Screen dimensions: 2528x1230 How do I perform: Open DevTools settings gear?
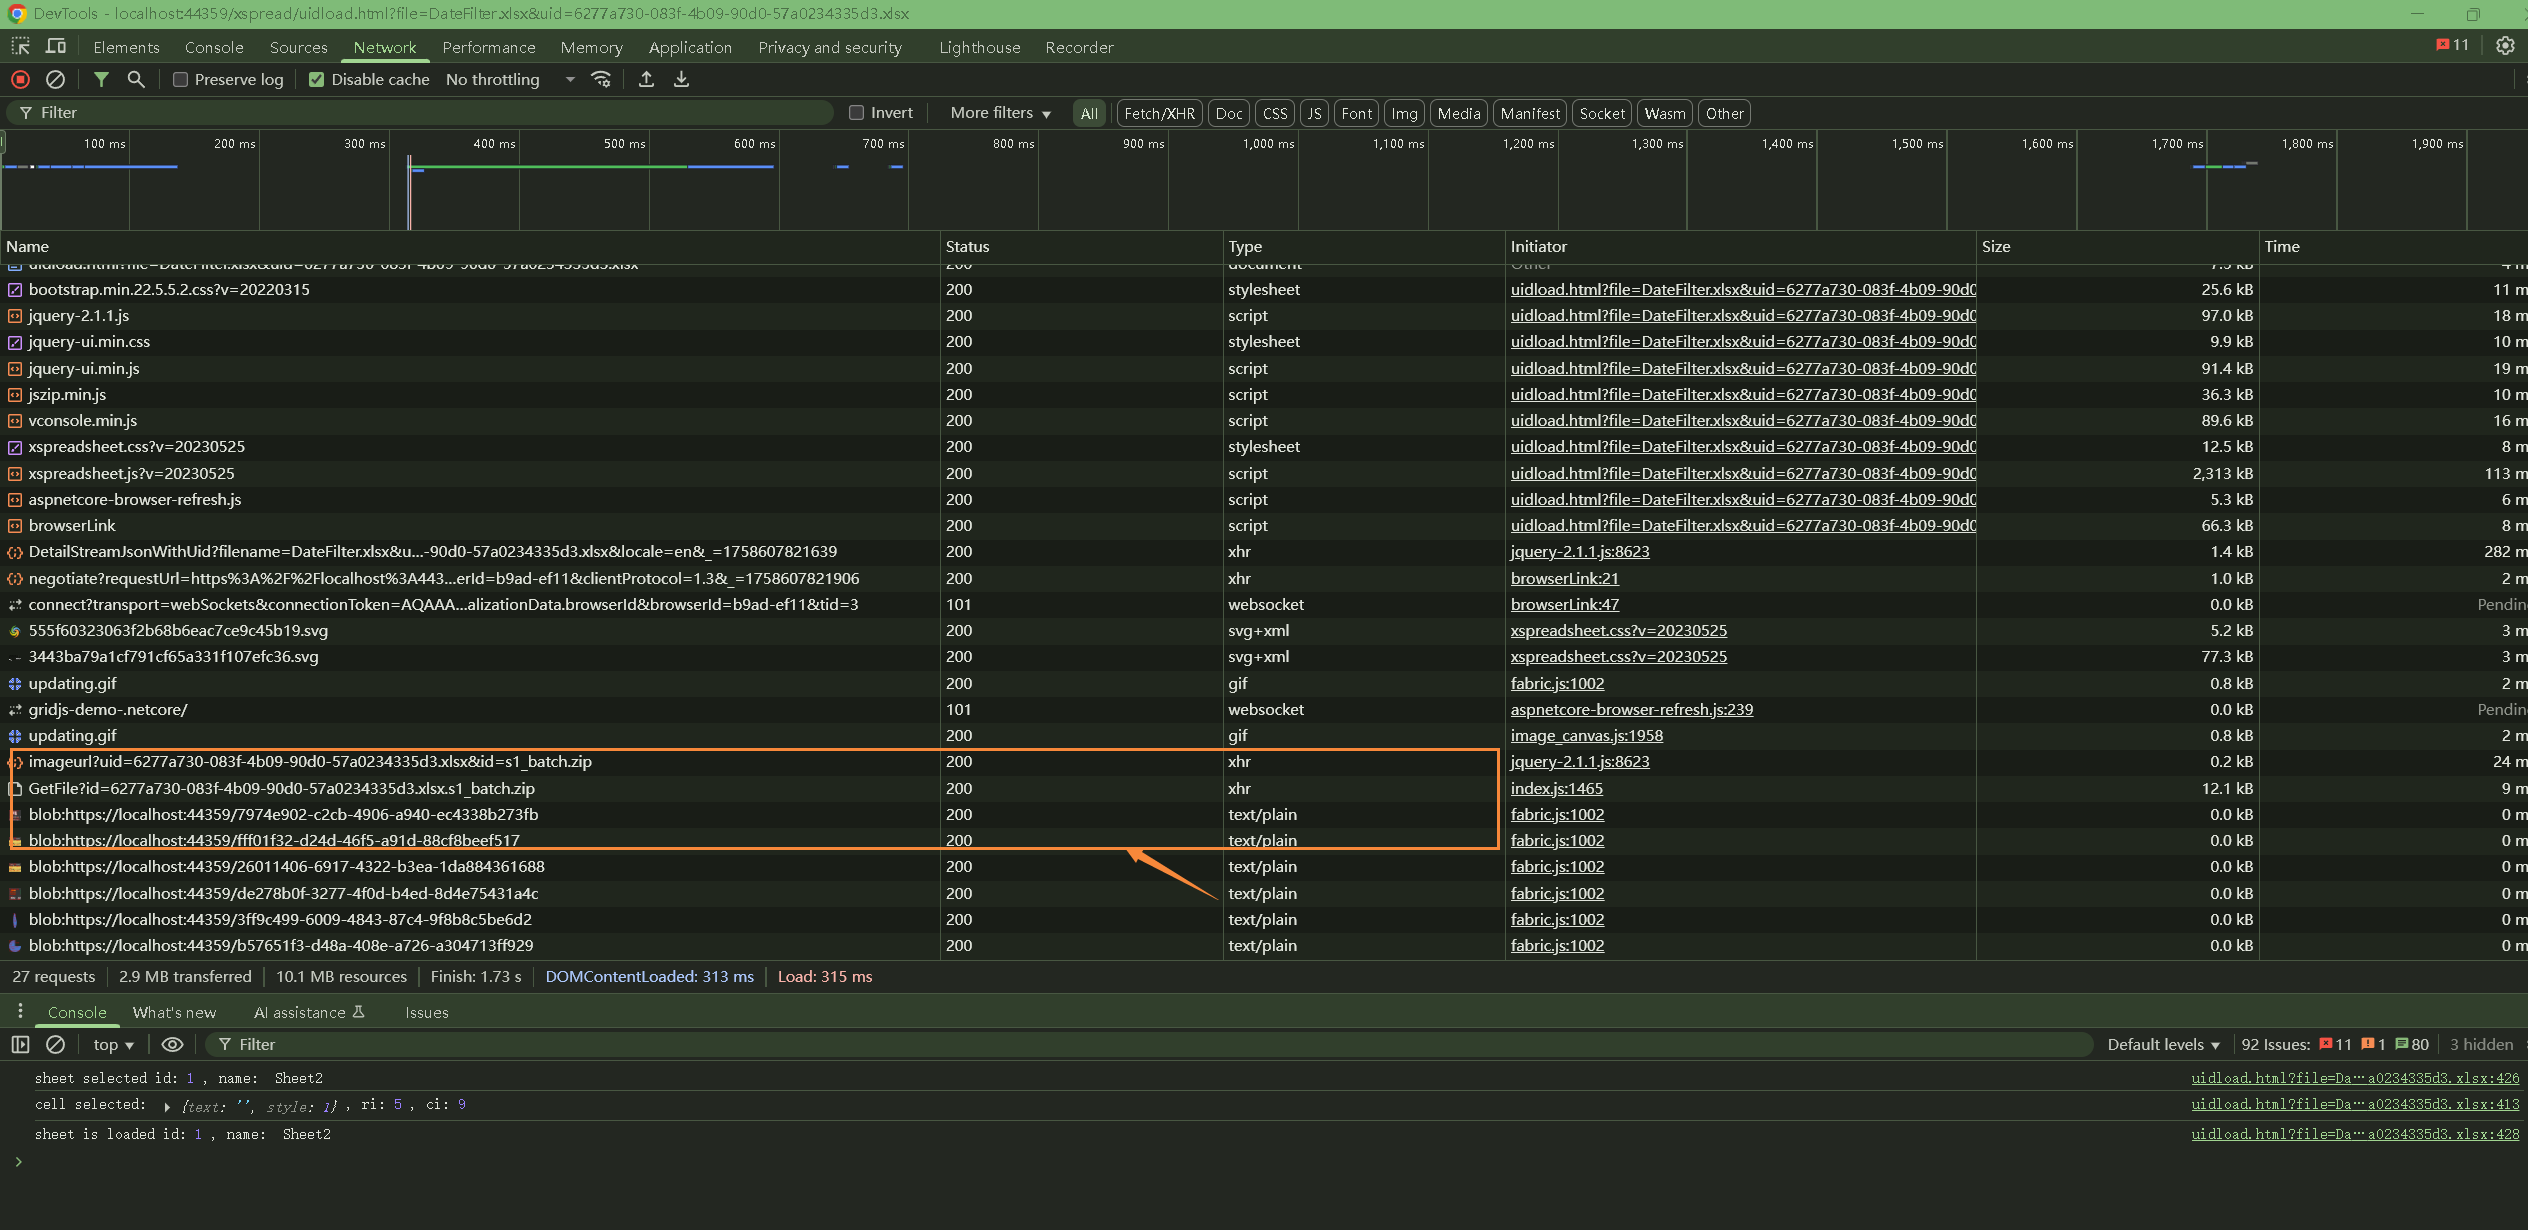2505,46
